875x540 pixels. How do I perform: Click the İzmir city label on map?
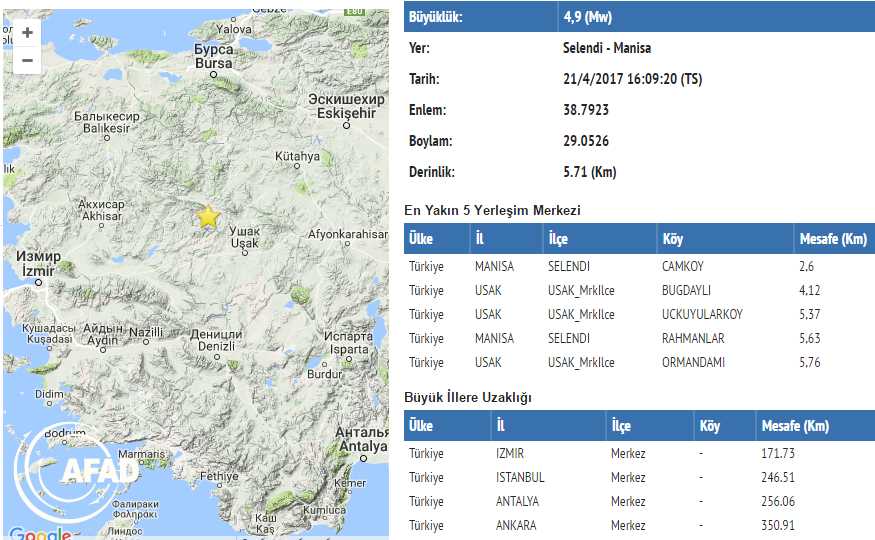pos(38,270)
